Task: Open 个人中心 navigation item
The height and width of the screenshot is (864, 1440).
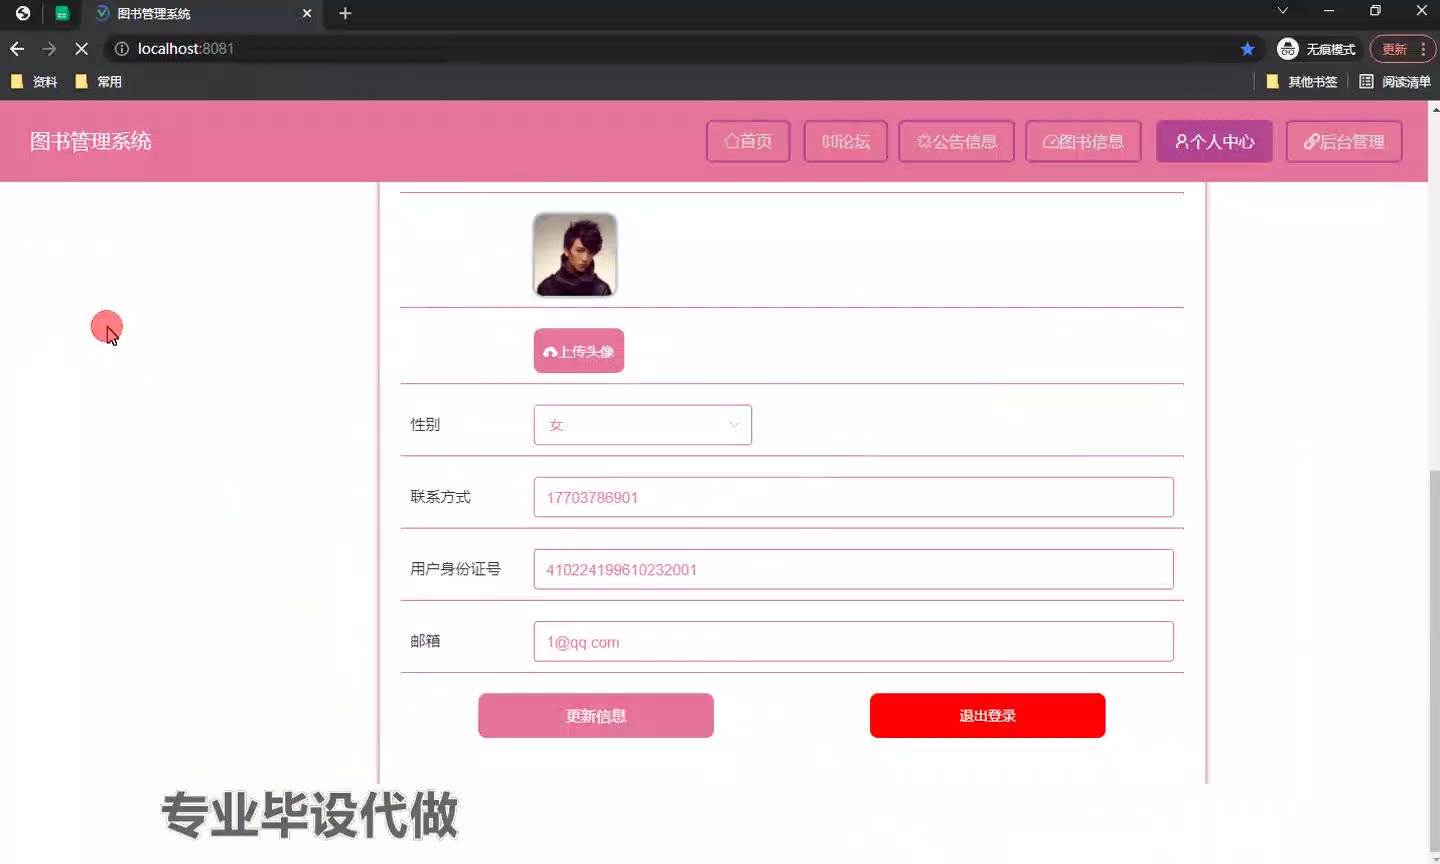Action: (1214, 141)
